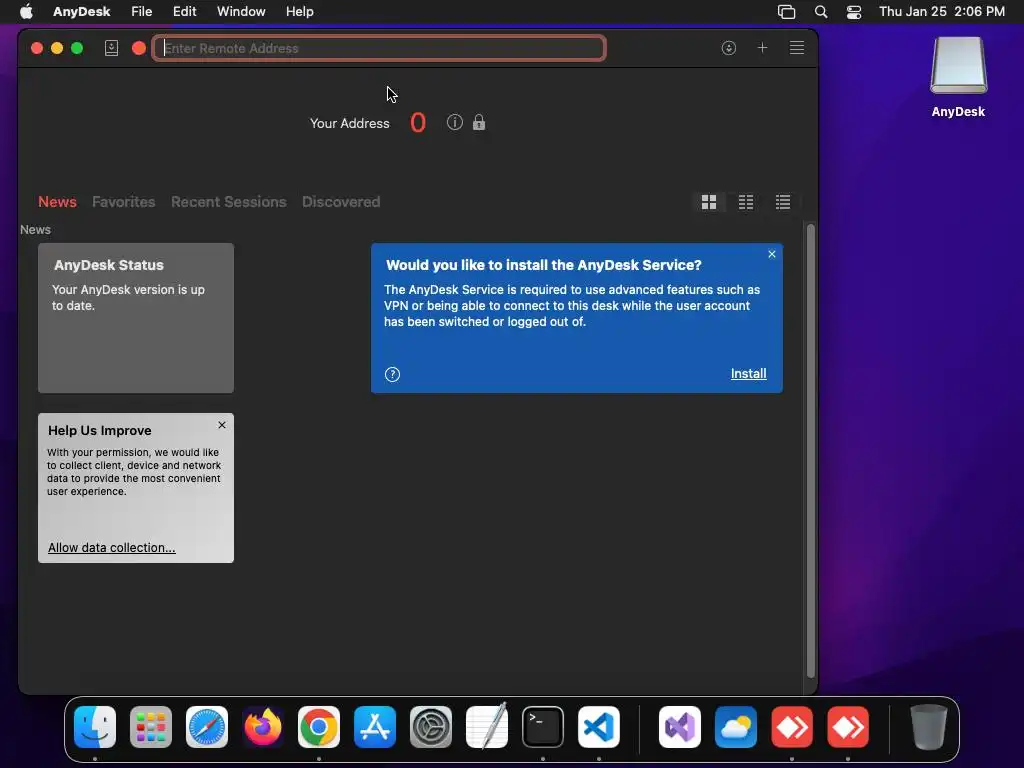Click the red status dot beside address field
This screenshot has height=768, width=1024.
click(x=138, y=48)
